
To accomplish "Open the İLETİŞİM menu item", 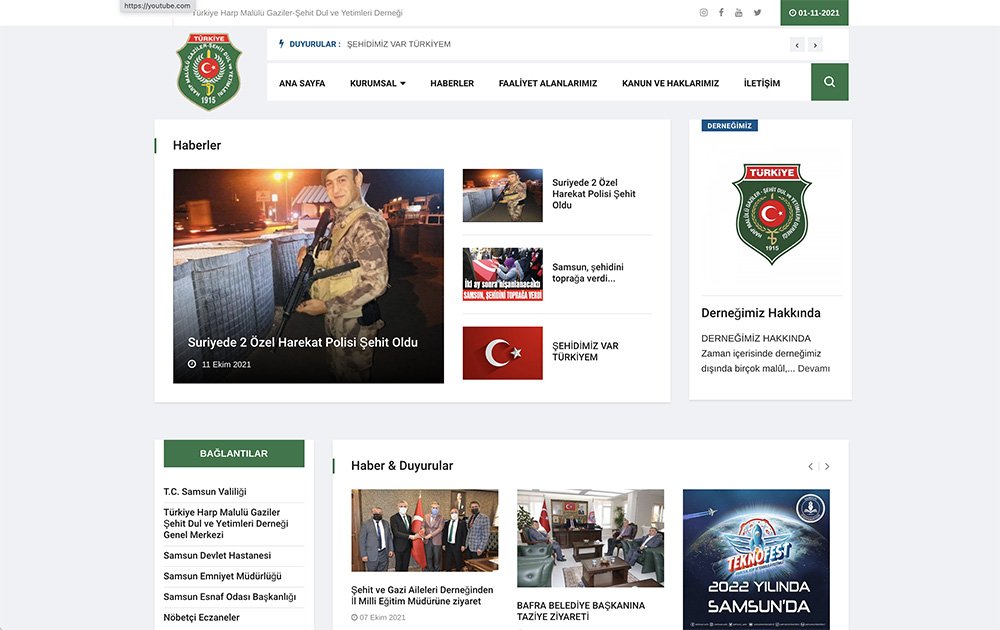I will tap(761, 83).
